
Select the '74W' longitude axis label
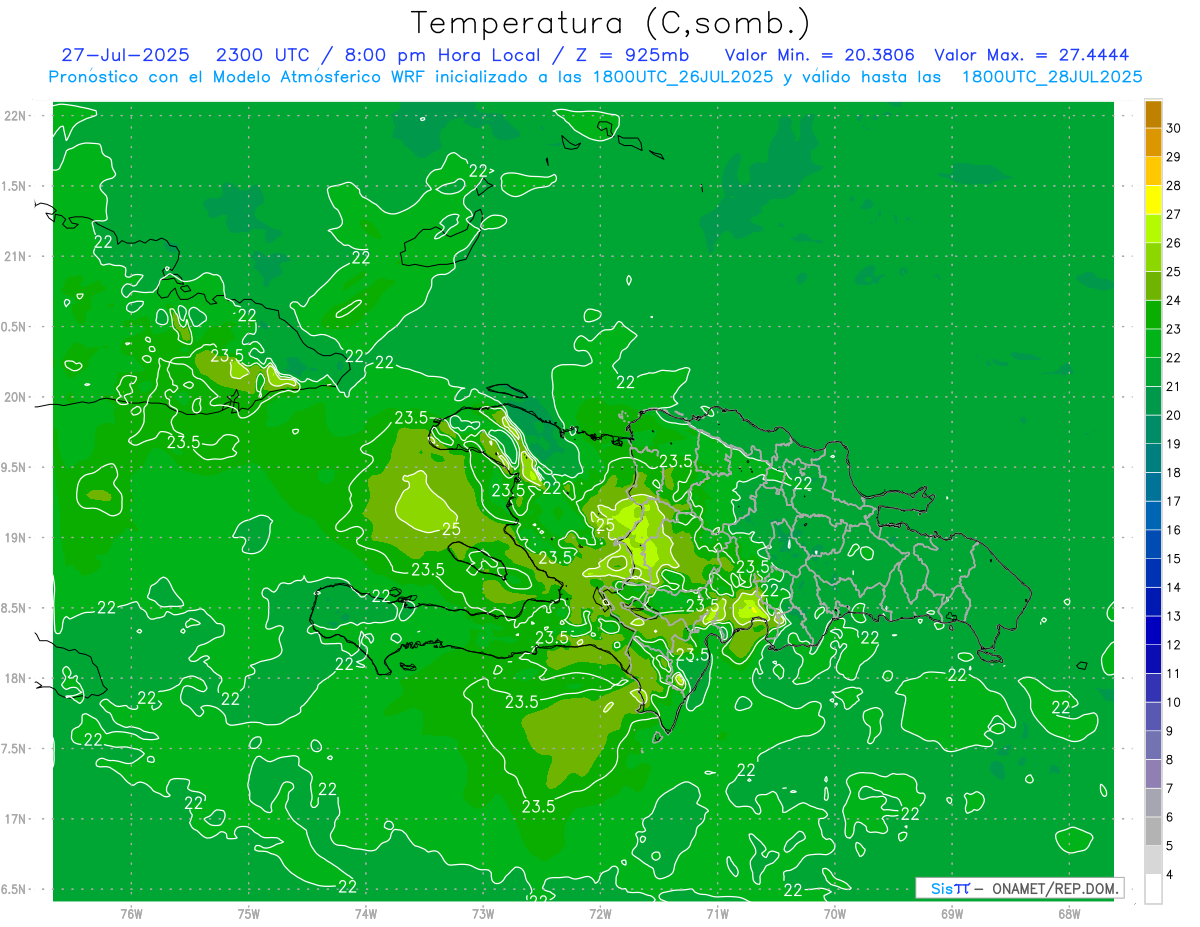pyautogui.click(x=366, y=914)
